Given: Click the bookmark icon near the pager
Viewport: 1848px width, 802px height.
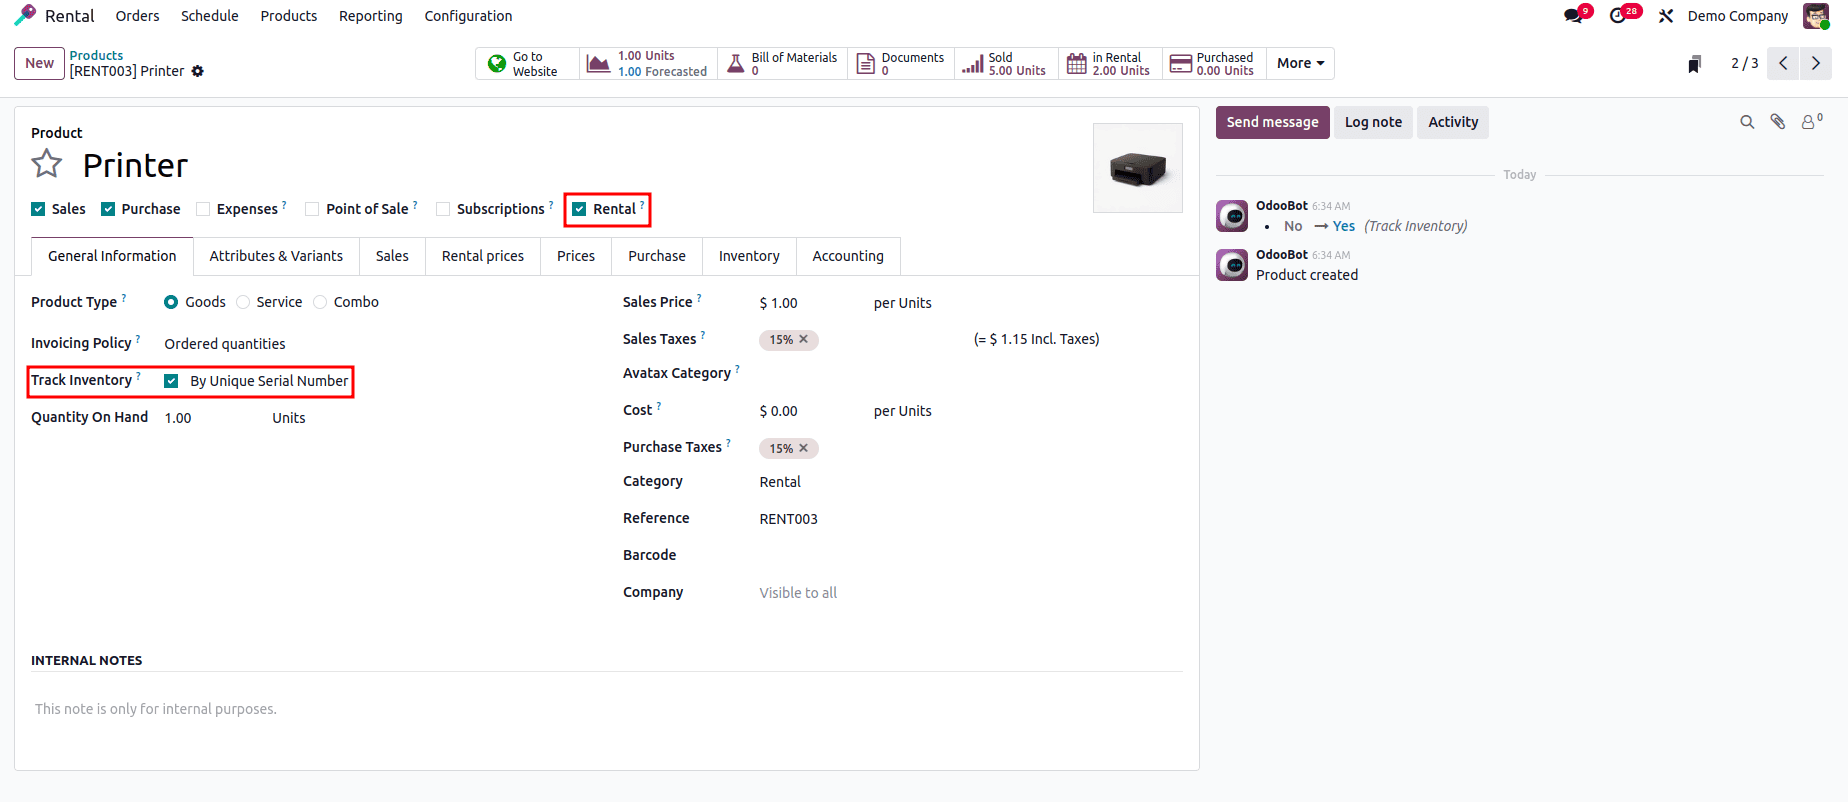Looking at the screenshot, I should click(1694, 64).
